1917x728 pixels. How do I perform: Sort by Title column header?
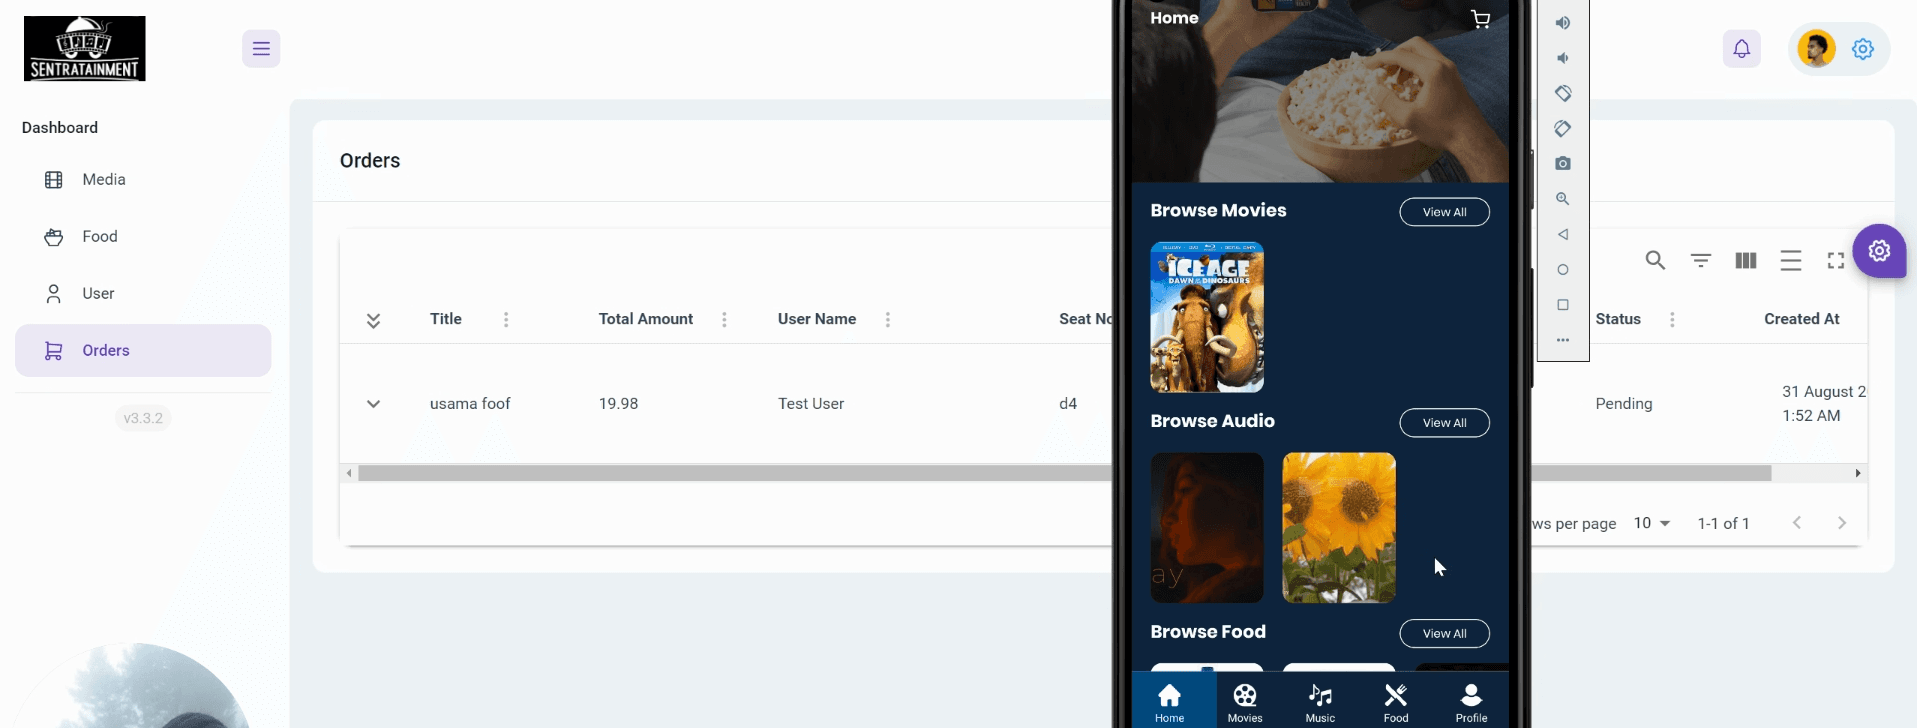tap(446, 319)
